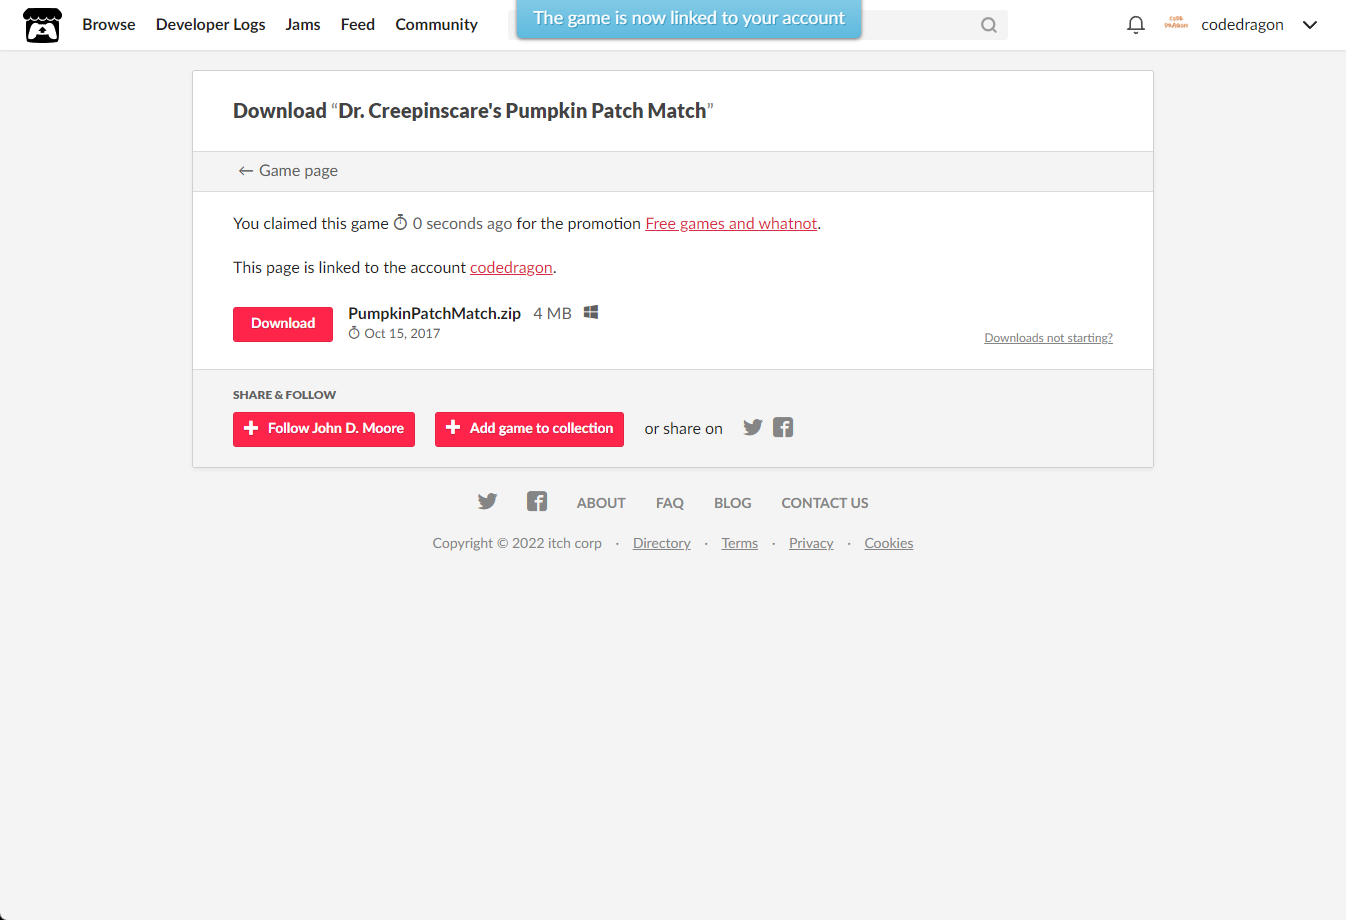Follow John D. Moore
Screen dimensions: 1346x920
[324, 429]
